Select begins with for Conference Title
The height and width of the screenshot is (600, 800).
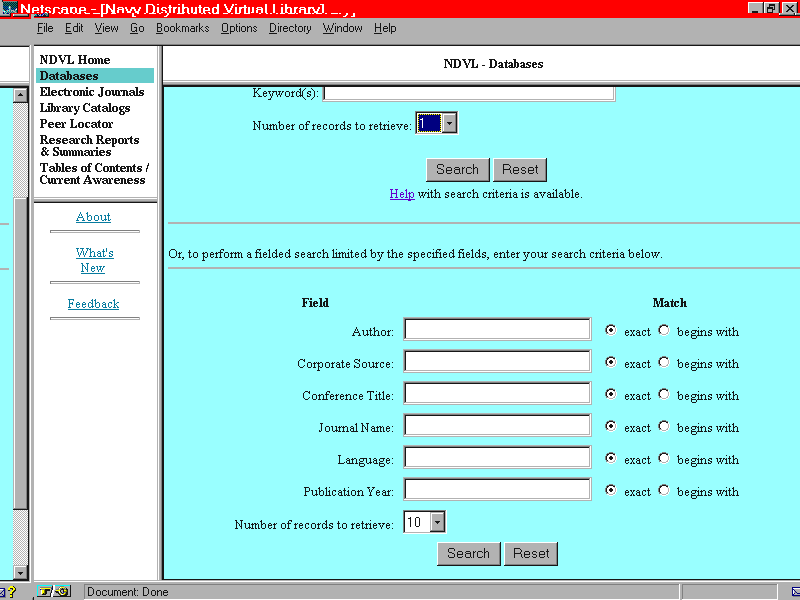click(x=664, y=394)
